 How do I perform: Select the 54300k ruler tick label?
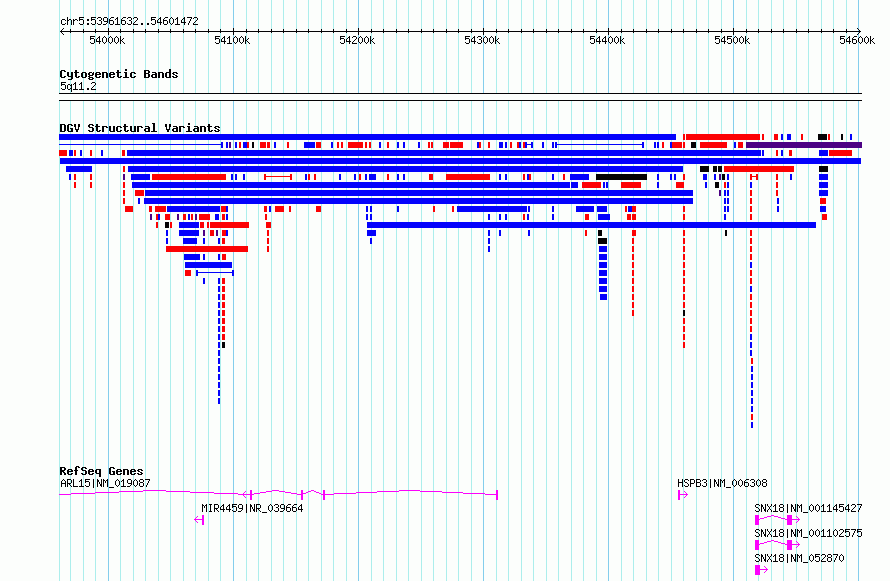482,40
